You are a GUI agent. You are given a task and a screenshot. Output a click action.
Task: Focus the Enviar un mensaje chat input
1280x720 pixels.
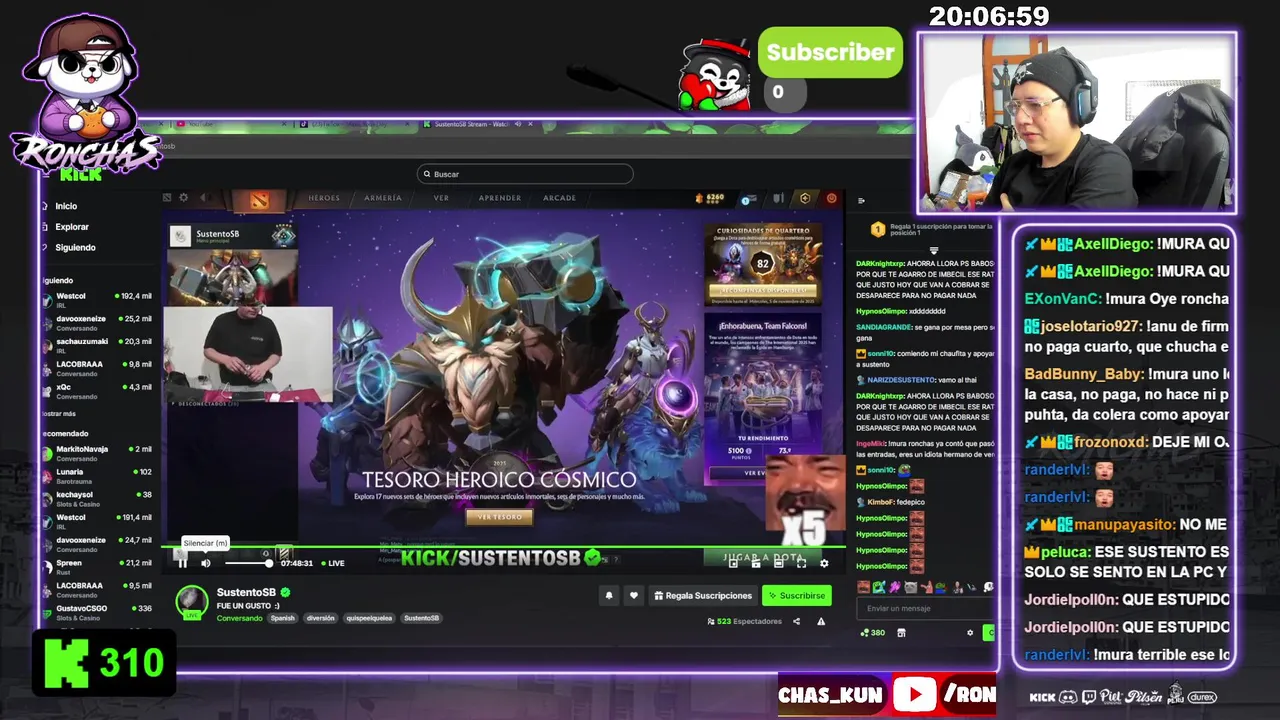click(925, 608)
